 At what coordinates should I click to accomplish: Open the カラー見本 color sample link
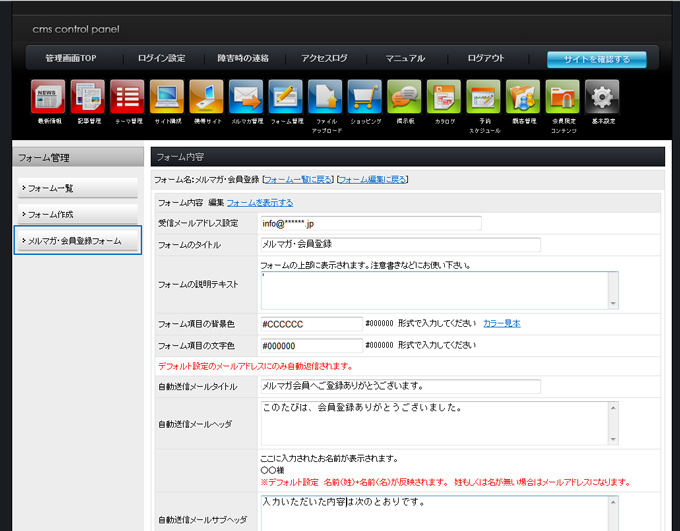click(501, 323)
